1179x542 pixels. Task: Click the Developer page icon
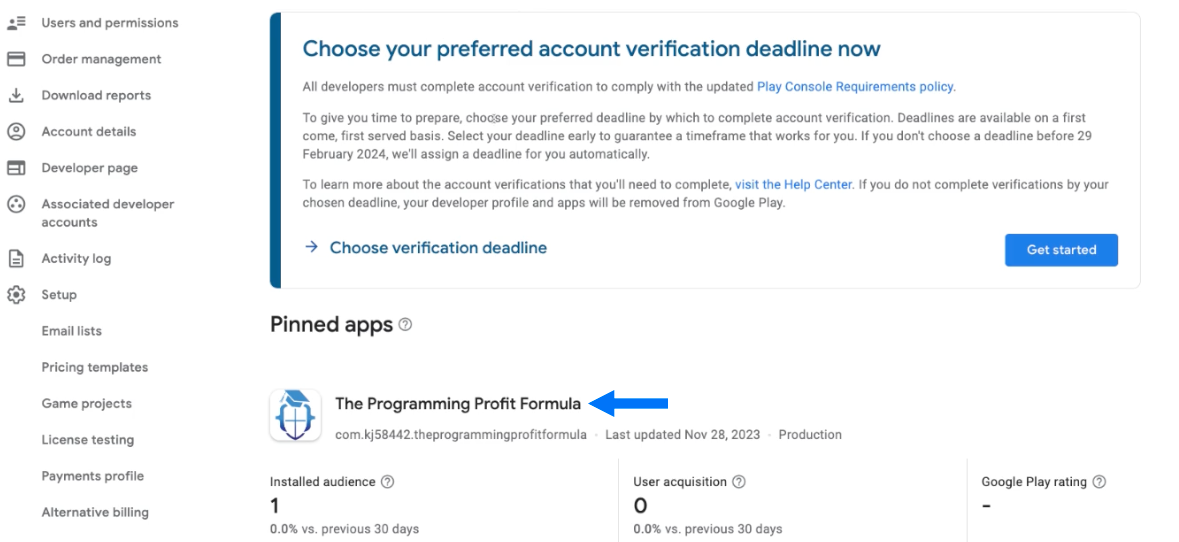(x=16, y=168)
